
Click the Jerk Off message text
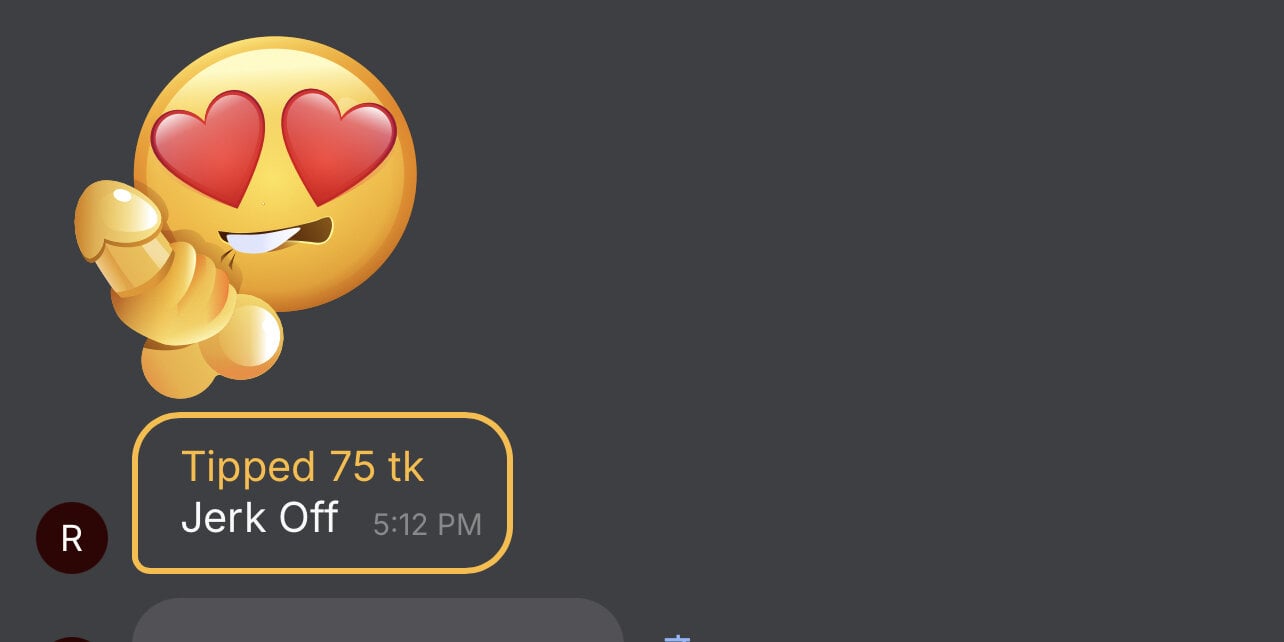point(259,518)
